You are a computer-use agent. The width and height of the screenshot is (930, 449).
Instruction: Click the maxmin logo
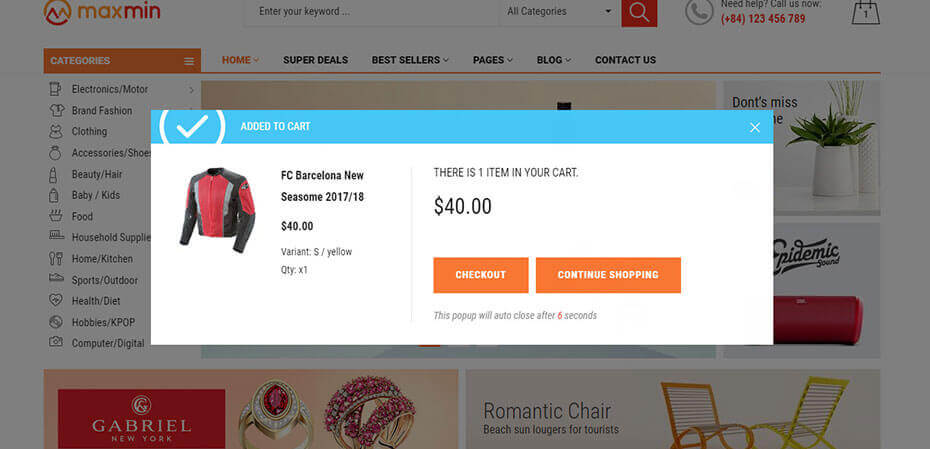click(102, 11)
